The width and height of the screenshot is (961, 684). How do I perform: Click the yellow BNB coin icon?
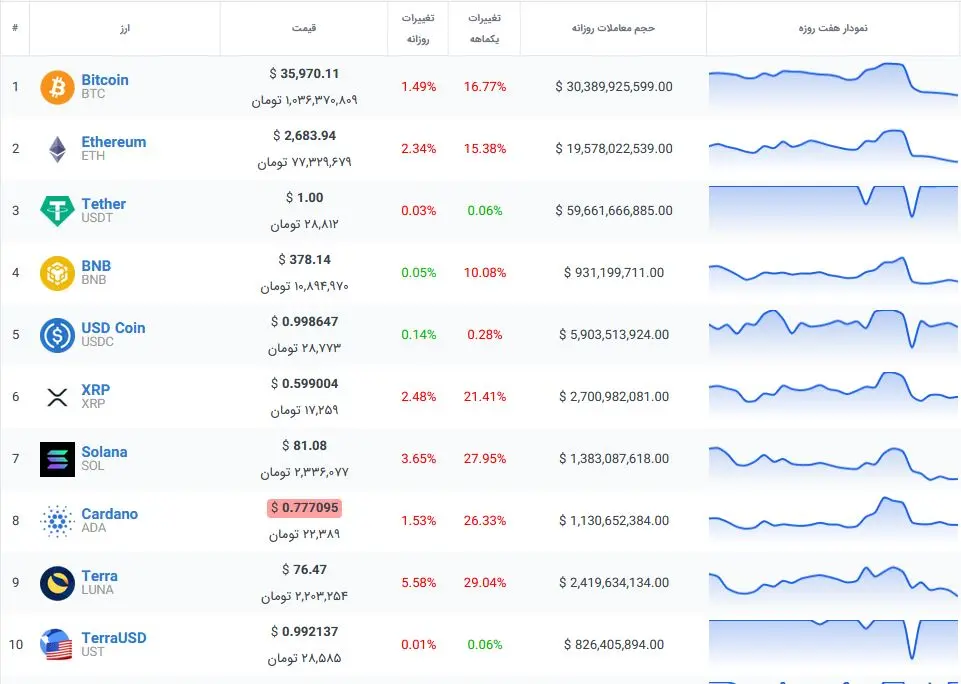click(x=57, y=273)
